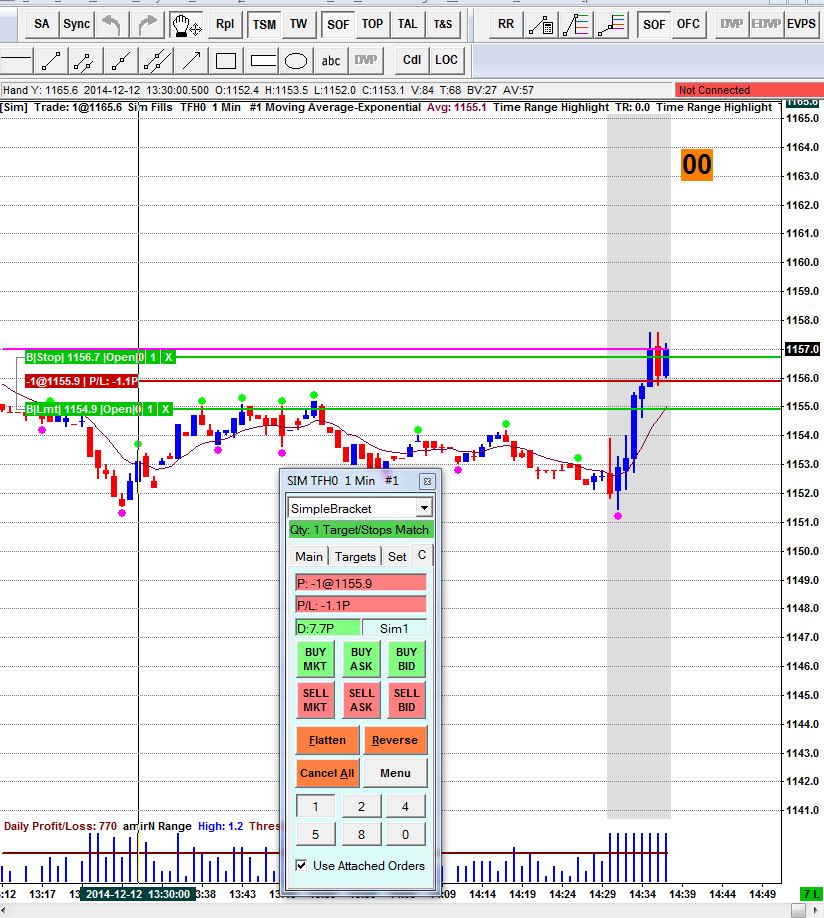Screen dimensions: 824x918
Task: Select quantity 5 button
Action: 316,834
